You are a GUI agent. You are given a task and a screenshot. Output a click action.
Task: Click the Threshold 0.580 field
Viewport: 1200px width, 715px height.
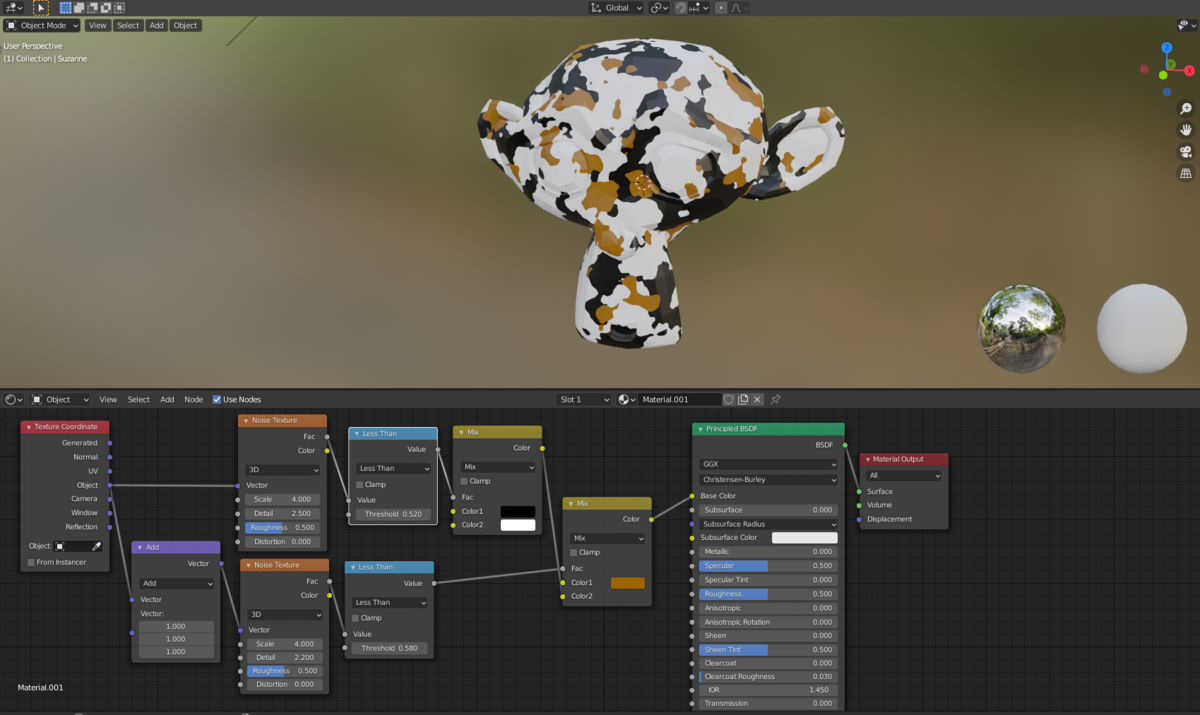click(388, 648)
